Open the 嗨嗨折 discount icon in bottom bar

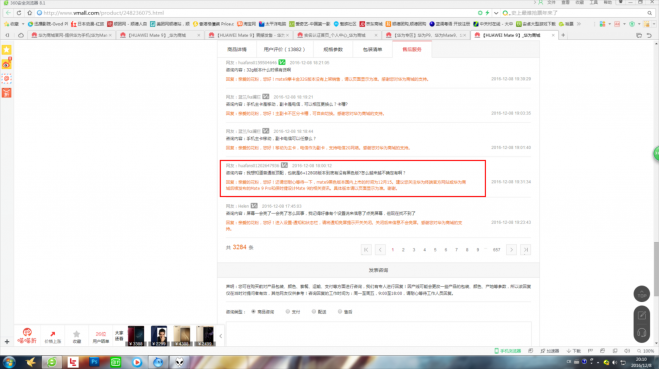point(27,336)
